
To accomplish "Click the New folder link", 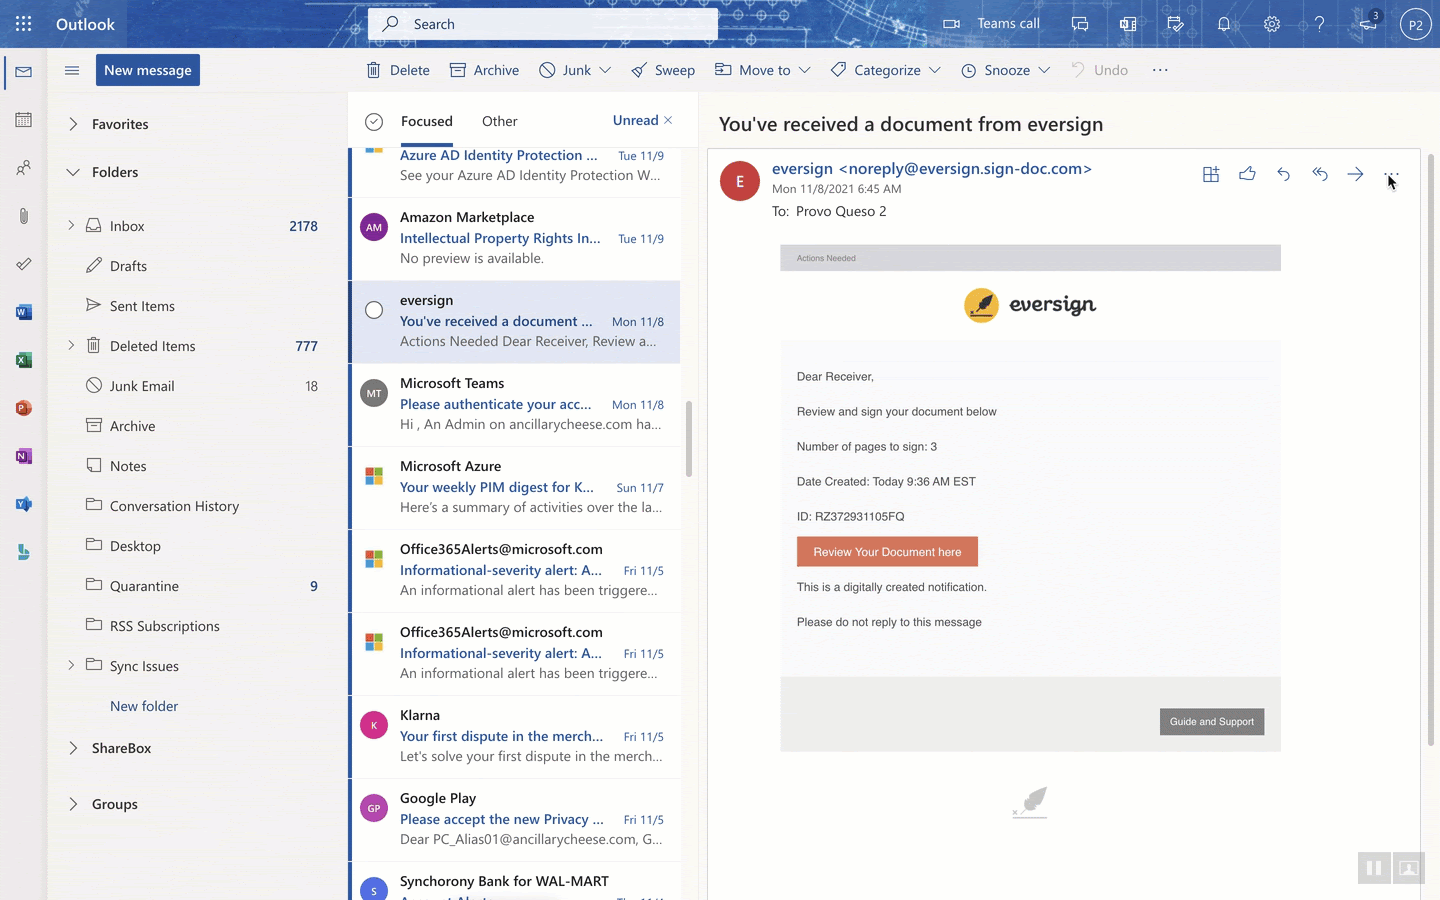I will [x=144, y=706].
